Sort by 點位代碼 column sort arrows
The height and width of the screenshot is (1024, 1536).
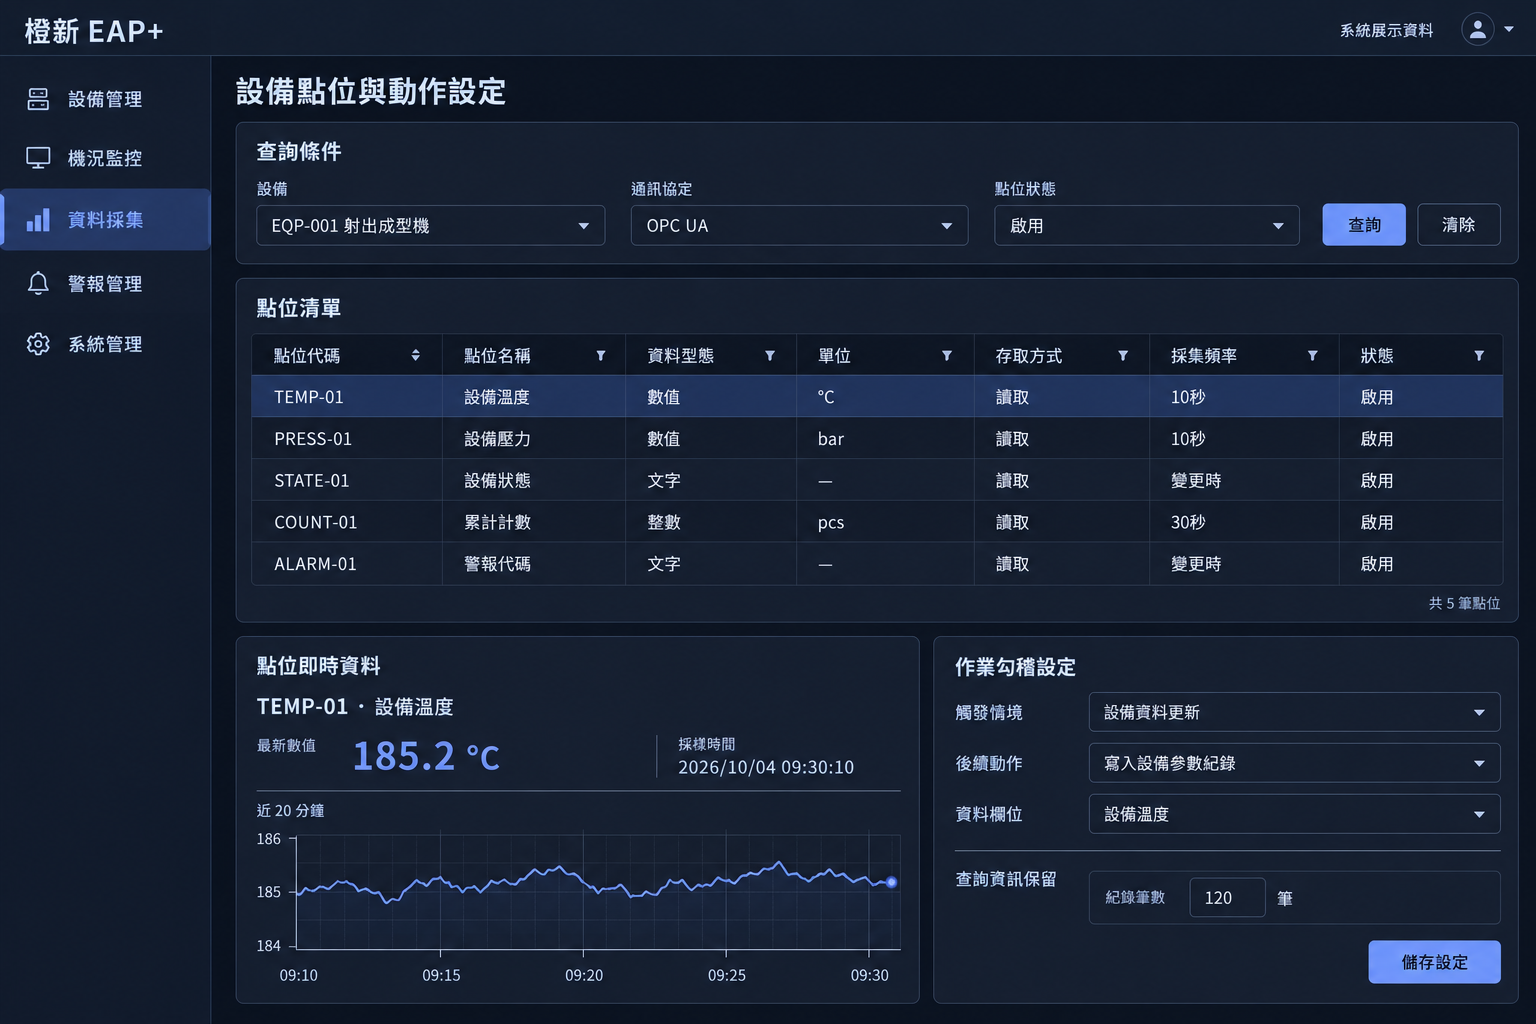416,355
